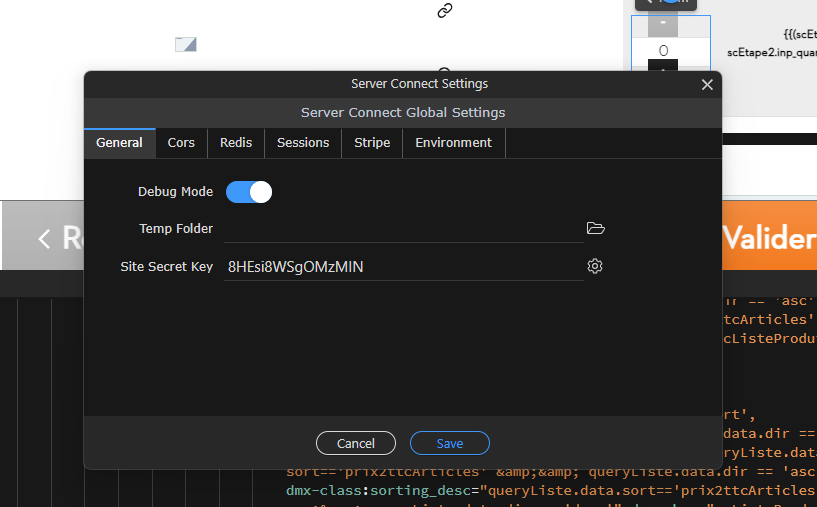This screenshot has height=507, width=817.
Task: Click the Site Secret Key label
Action: [166, 267]
